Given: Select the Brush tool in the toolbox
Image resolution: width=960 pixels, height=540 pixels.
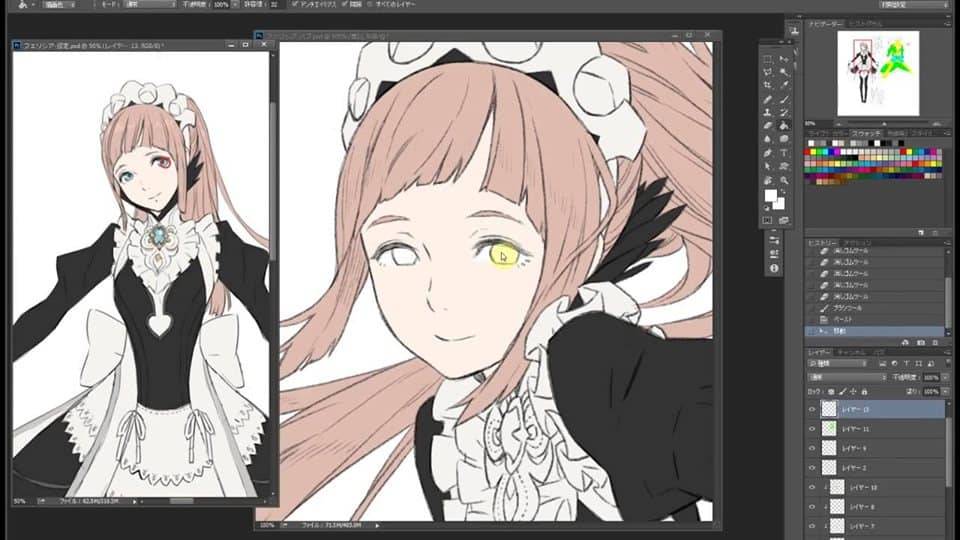Looking at the screenshot, I should tap(784, 99).
